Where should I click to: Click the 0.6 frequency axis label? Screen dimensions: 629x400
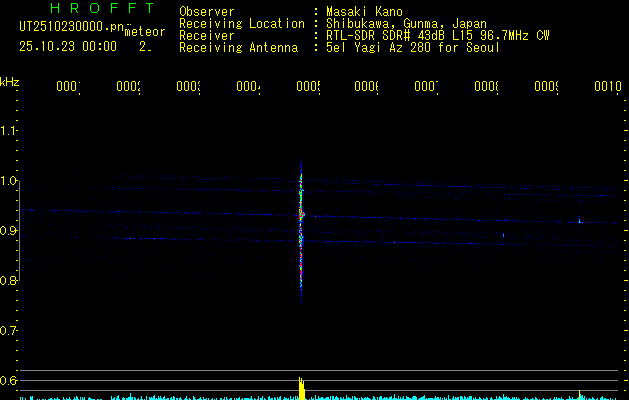9,380
